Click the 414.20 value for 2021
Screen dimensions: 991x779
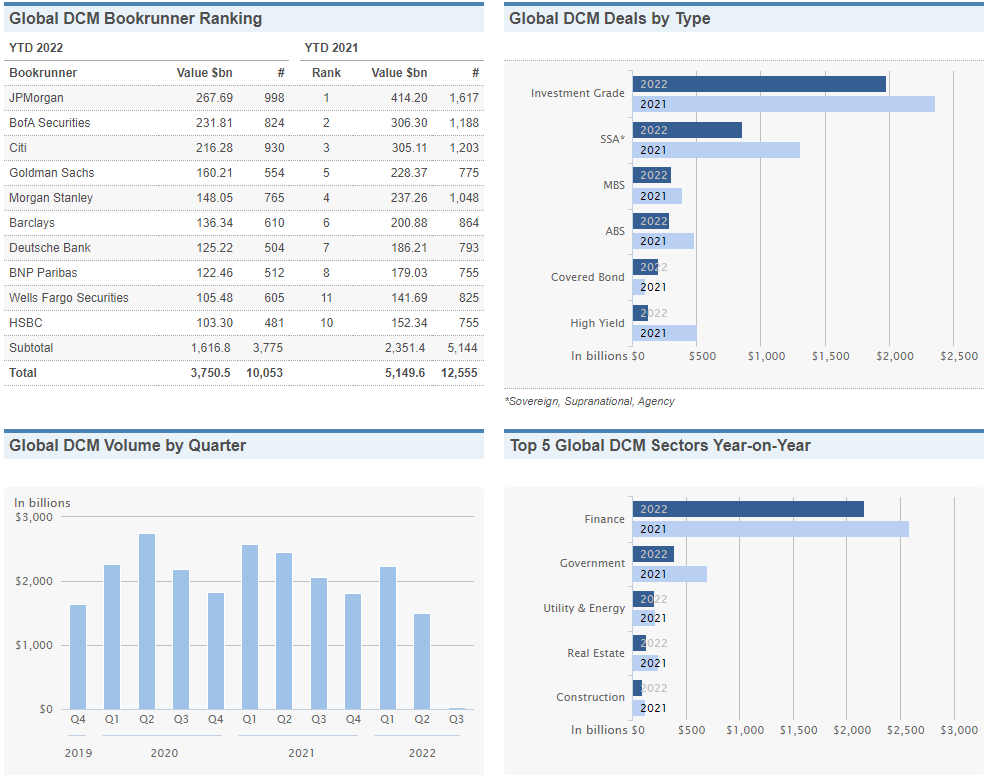pos(409,98)
